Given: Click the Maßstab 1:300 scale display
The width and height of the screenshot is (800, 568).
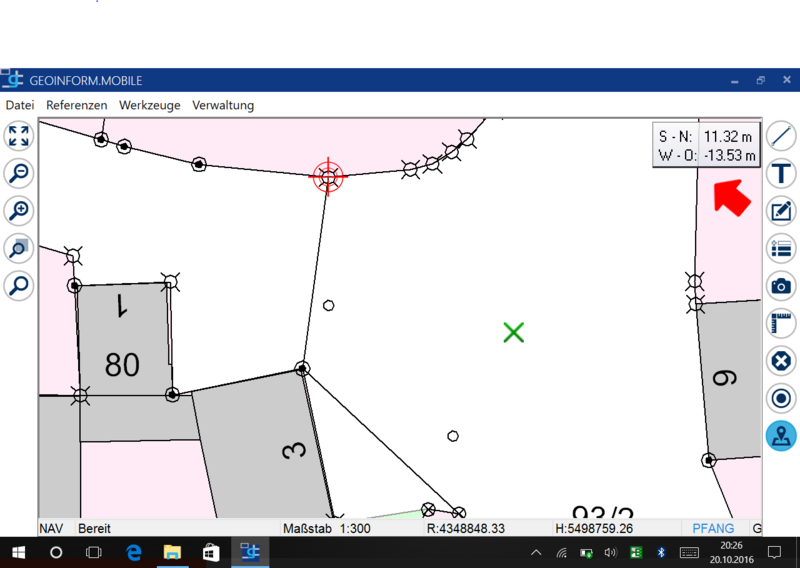Looking at the screenshot, I should [x=327, y=528].
